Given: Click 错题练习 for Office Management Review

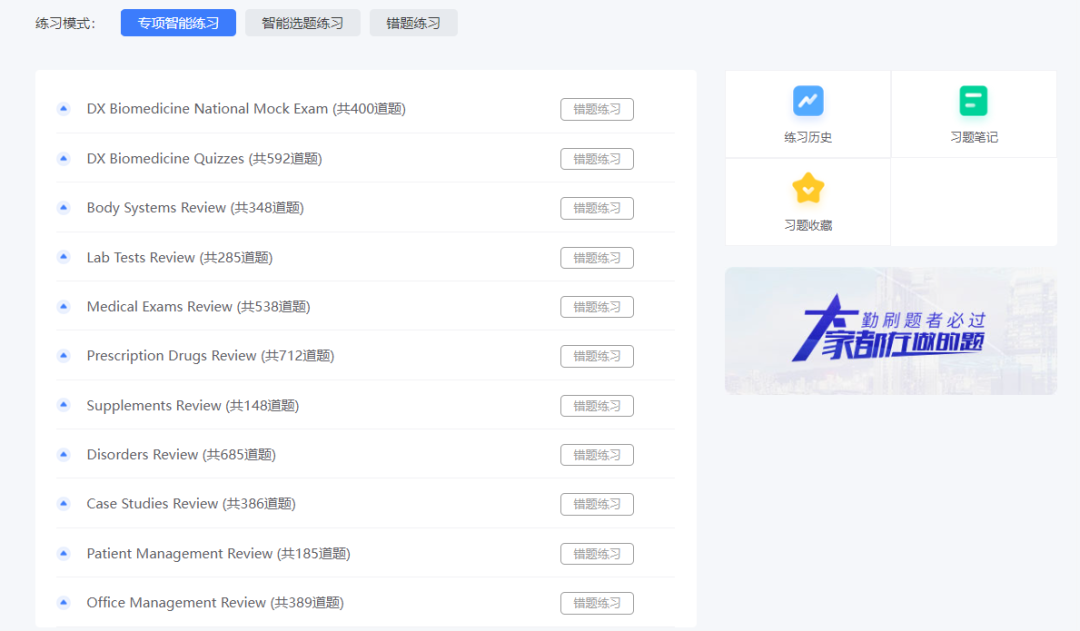Looking at the screenshot, I should (597, 603).
